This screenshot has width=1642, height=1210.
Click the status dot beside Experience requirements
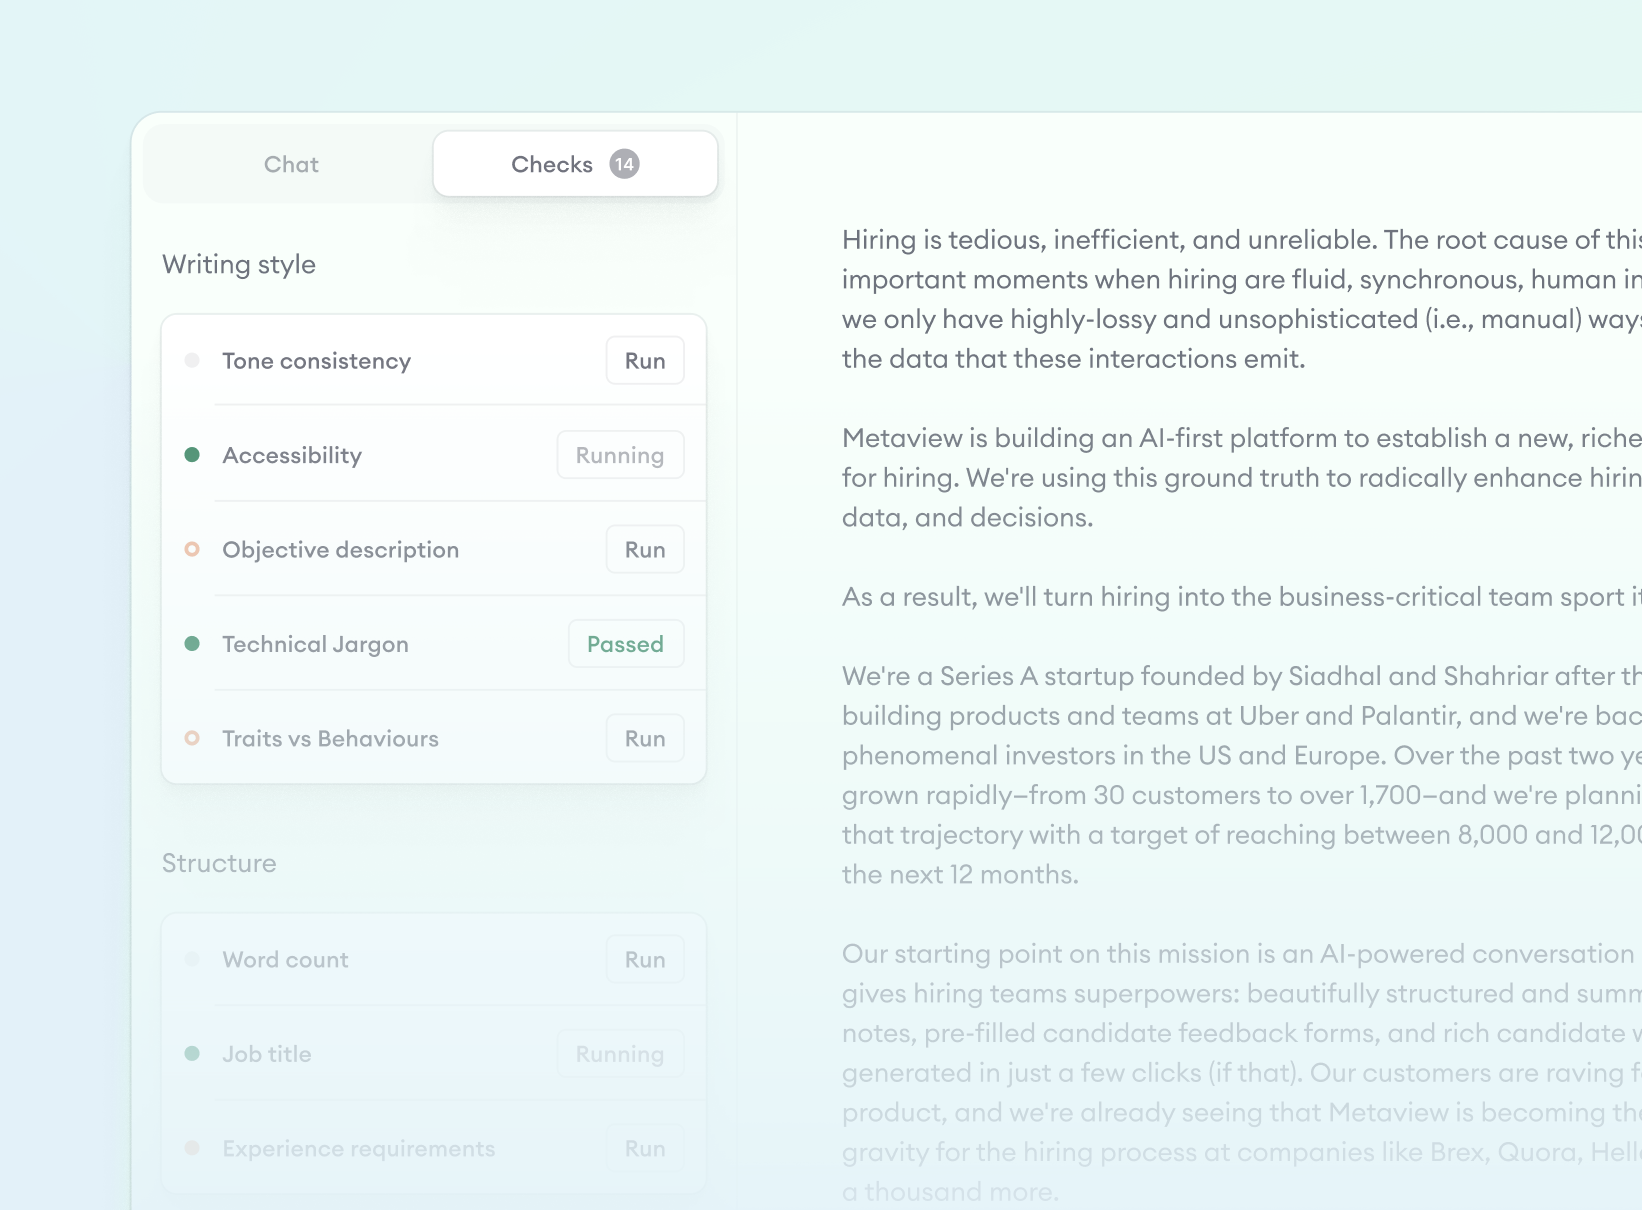192,1148
